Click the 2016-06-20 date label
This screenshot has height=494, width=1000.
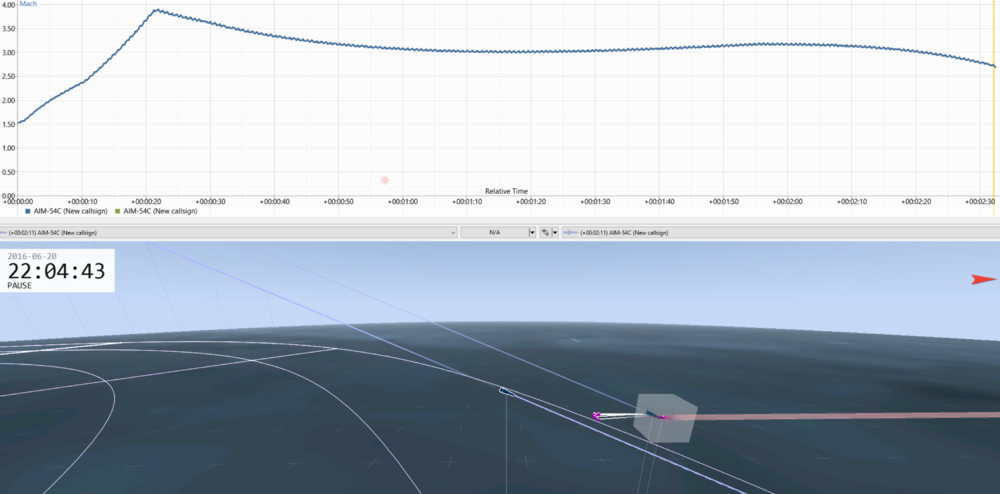tap(33, 256)
